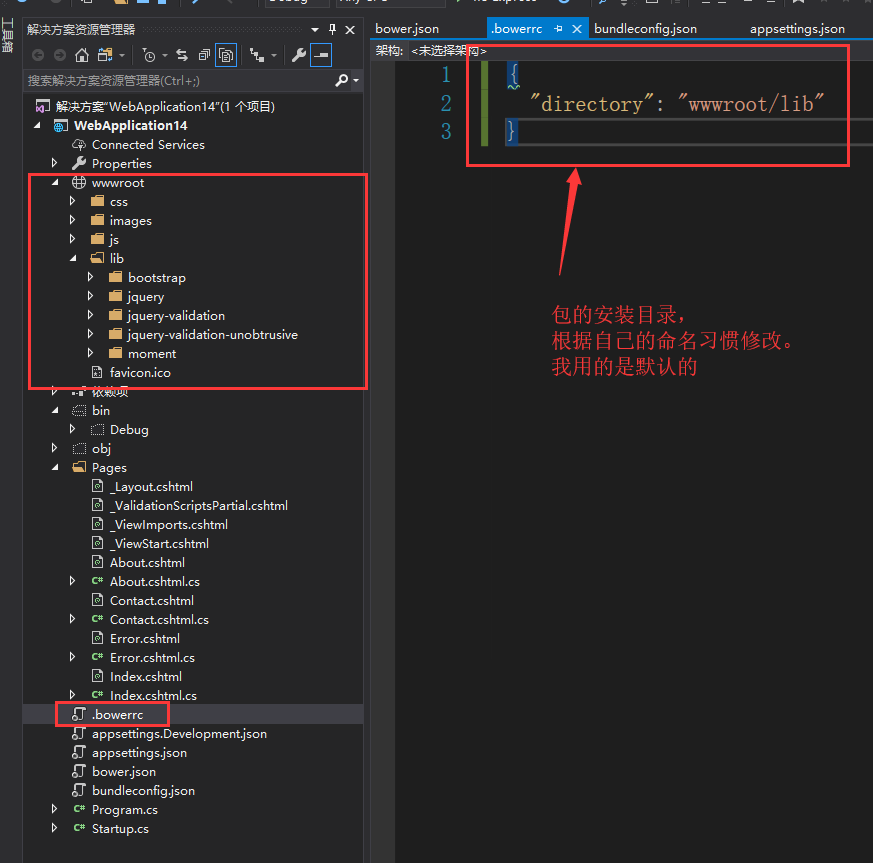This screenshot has height=863, width=873.
Task: Expand the Index.cshtml.cs node
Action: pyautogui.click(x=72, y=694)
